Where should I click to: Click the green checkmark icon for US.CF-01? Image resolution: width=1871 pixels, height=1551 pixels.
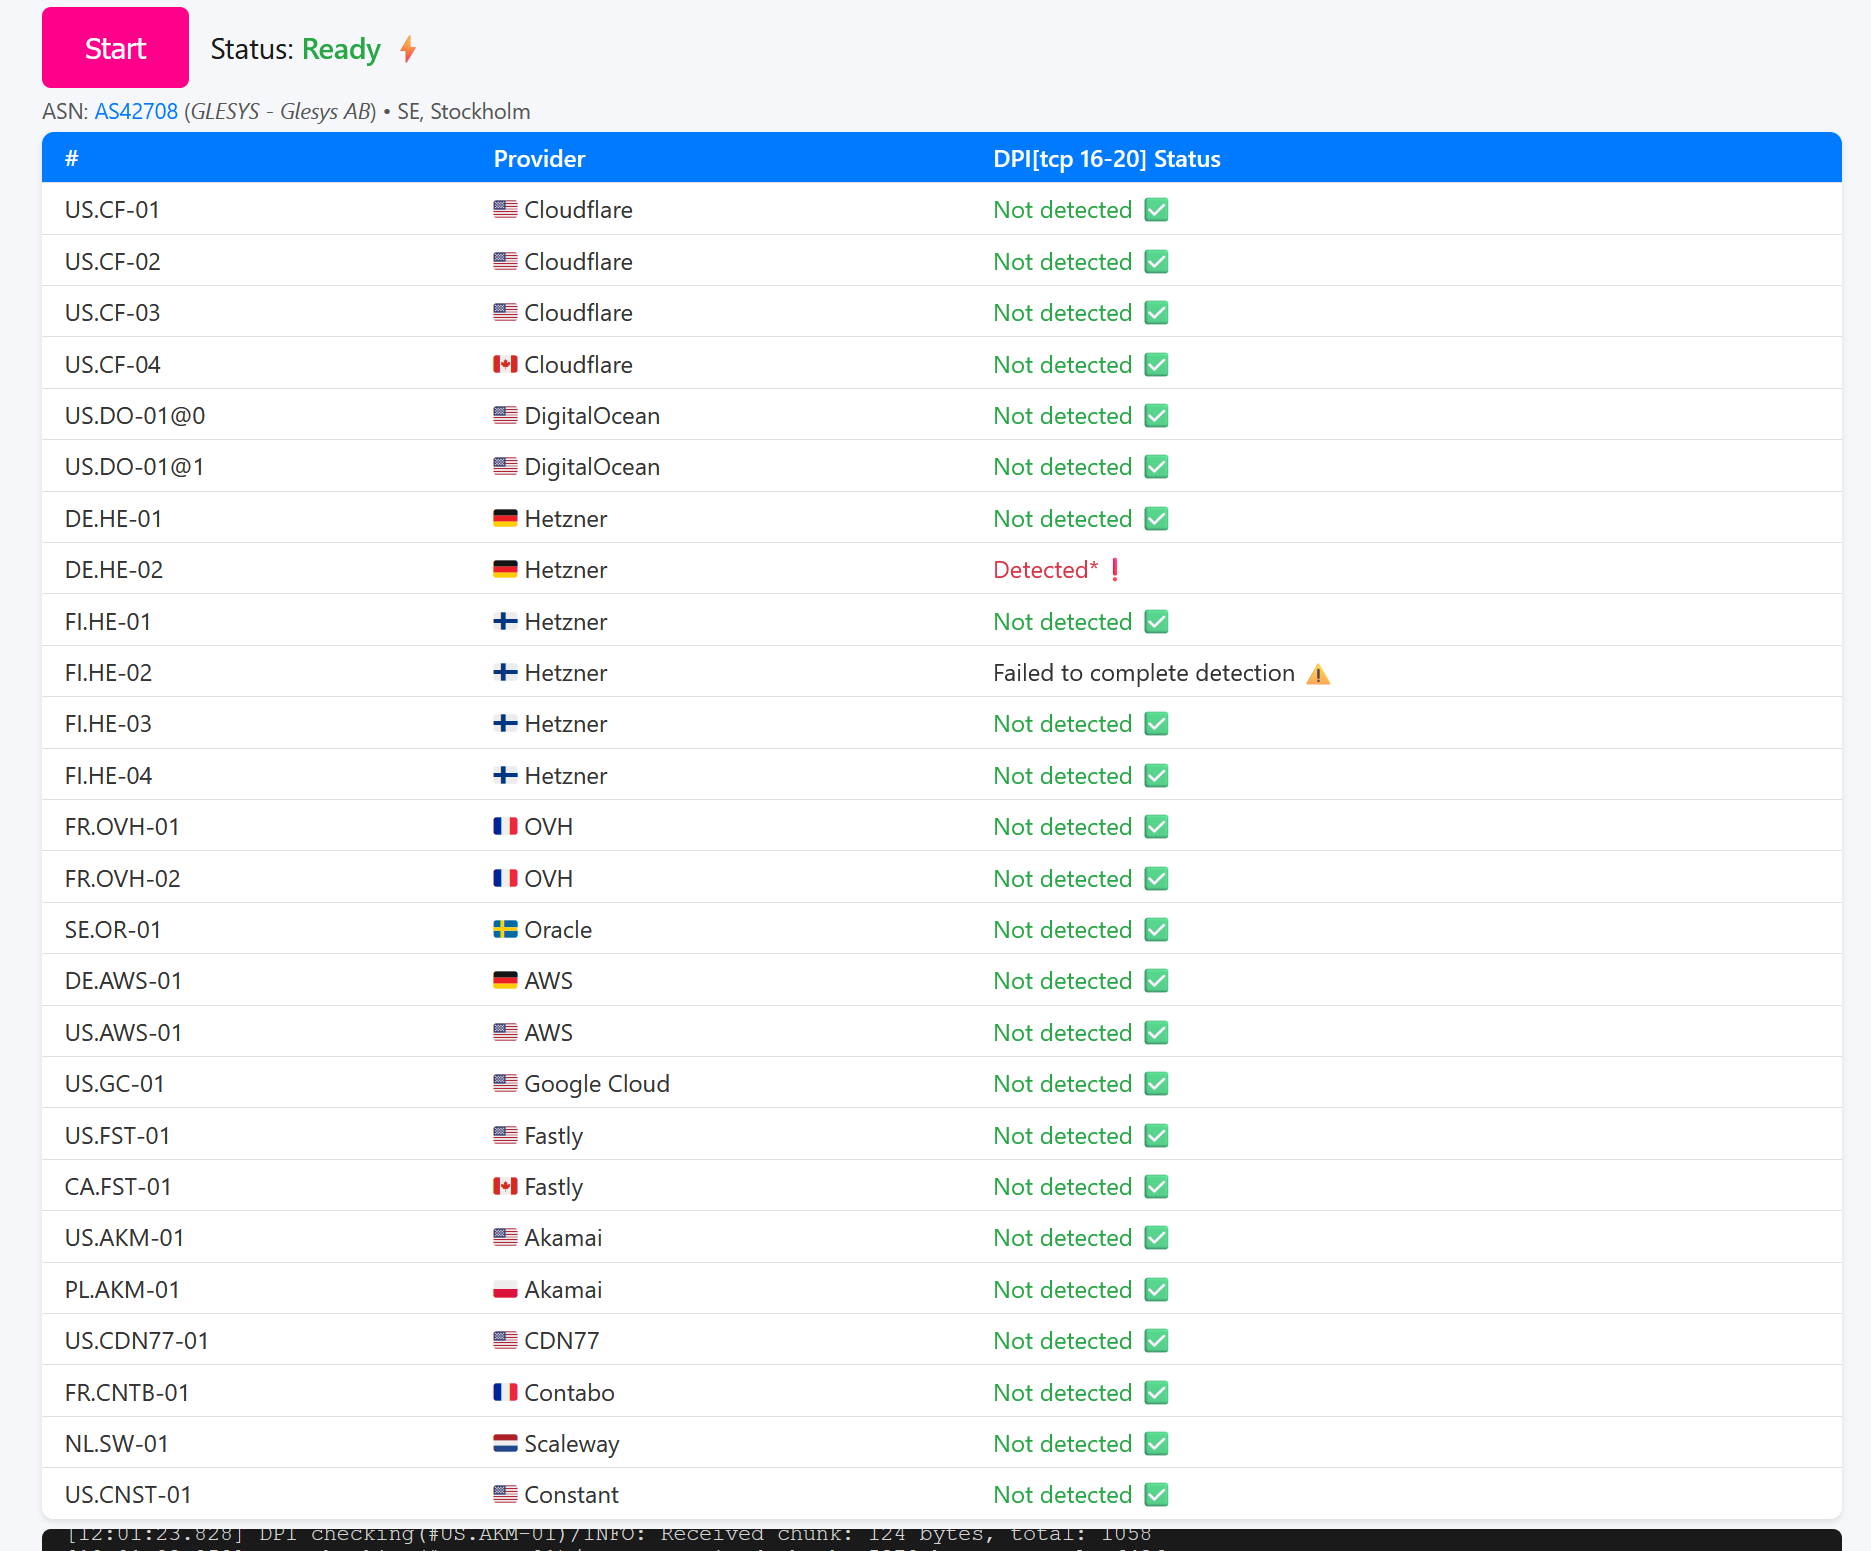click(x=1156, y=210)
